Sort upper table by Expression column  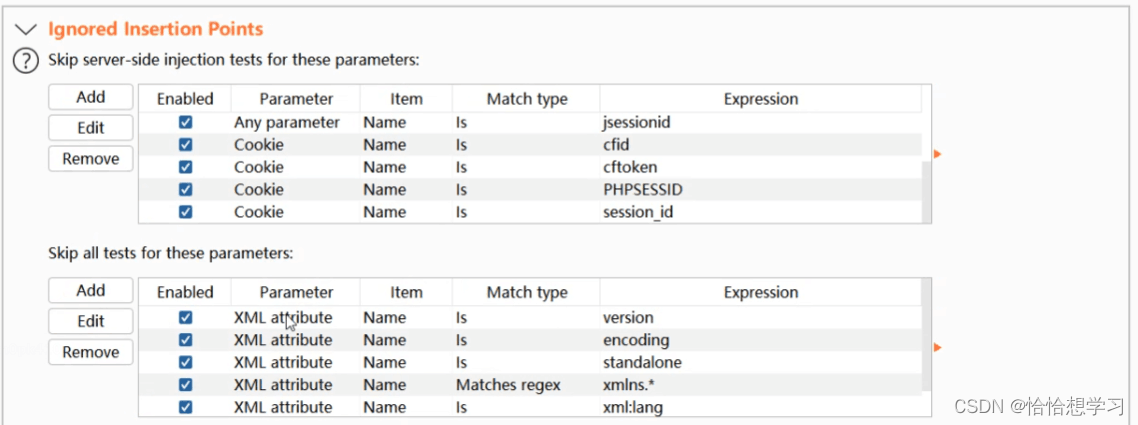click(760, 99)
